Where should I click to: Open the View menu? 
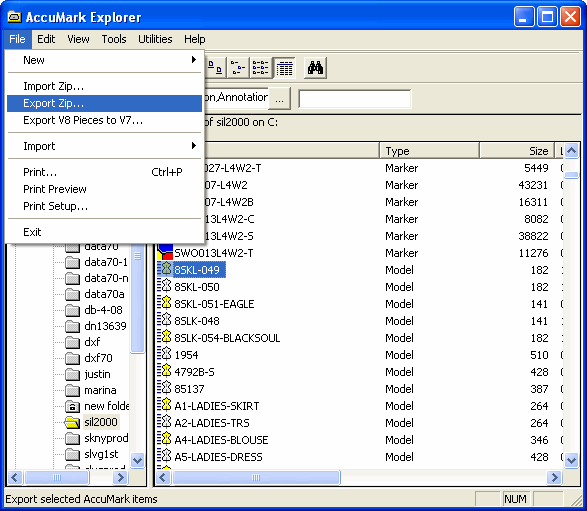tap(78, 39)
